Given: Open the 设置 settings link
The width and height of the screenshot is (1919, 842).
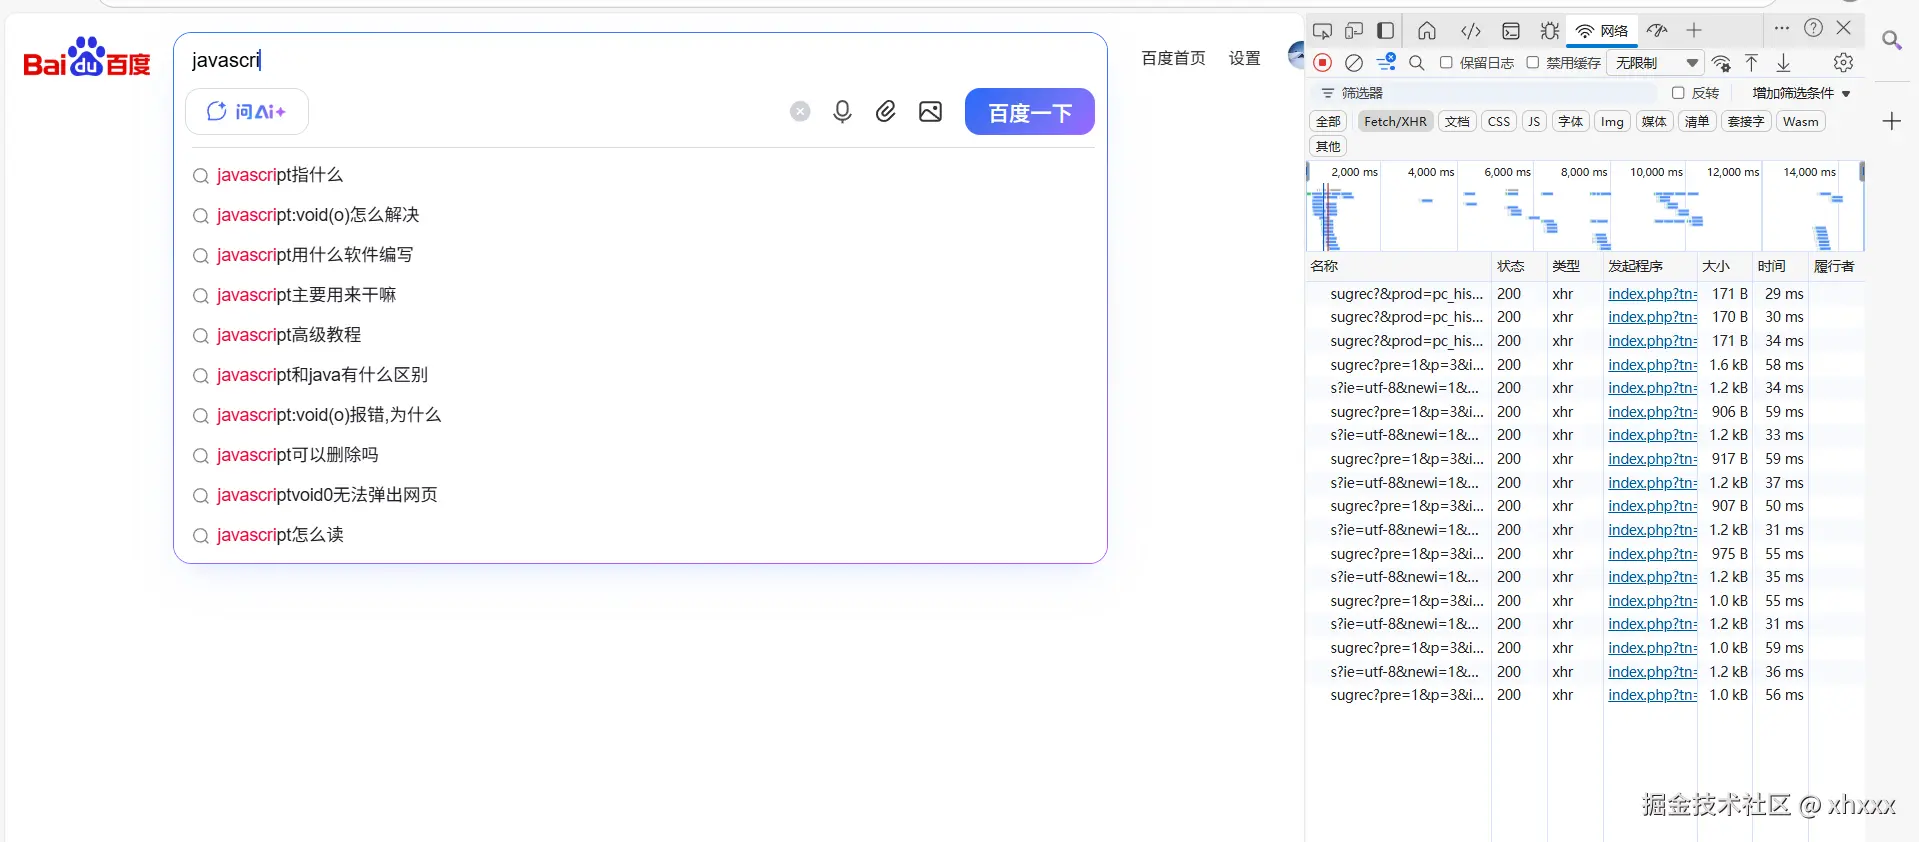Looking at the screenshot, I should pyautogui.click(x=1244, y=58).
